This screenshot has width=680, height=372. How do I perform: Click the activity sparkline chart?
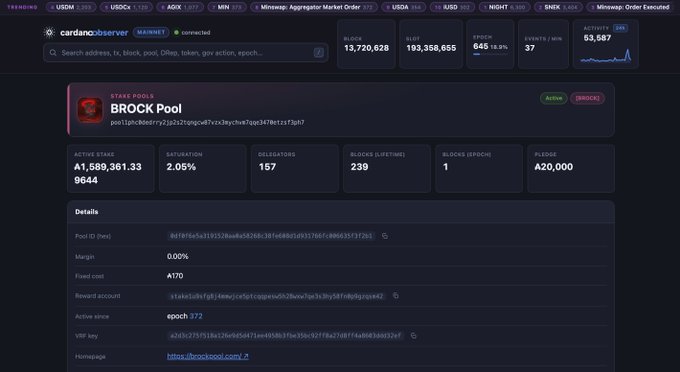pyautogui.click(x=606, y=56)
